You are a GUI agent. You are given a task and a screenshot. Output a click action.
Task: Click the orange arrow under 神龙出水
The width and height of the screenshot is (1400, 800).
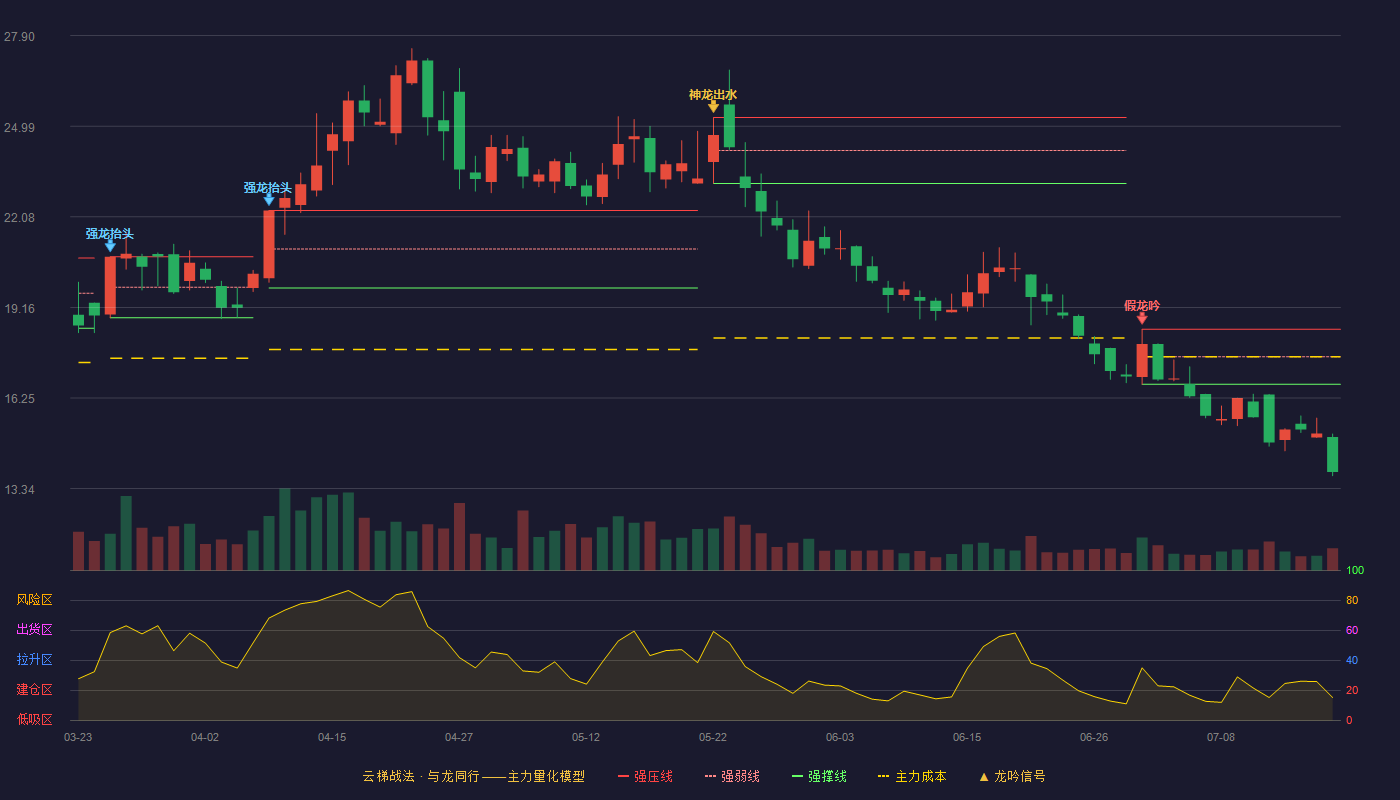pyautogui.click(x=713, y=107)
